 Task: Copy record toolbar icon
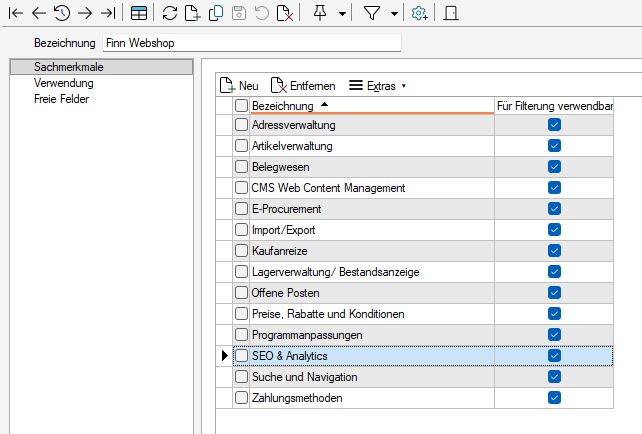click(216, 13)
